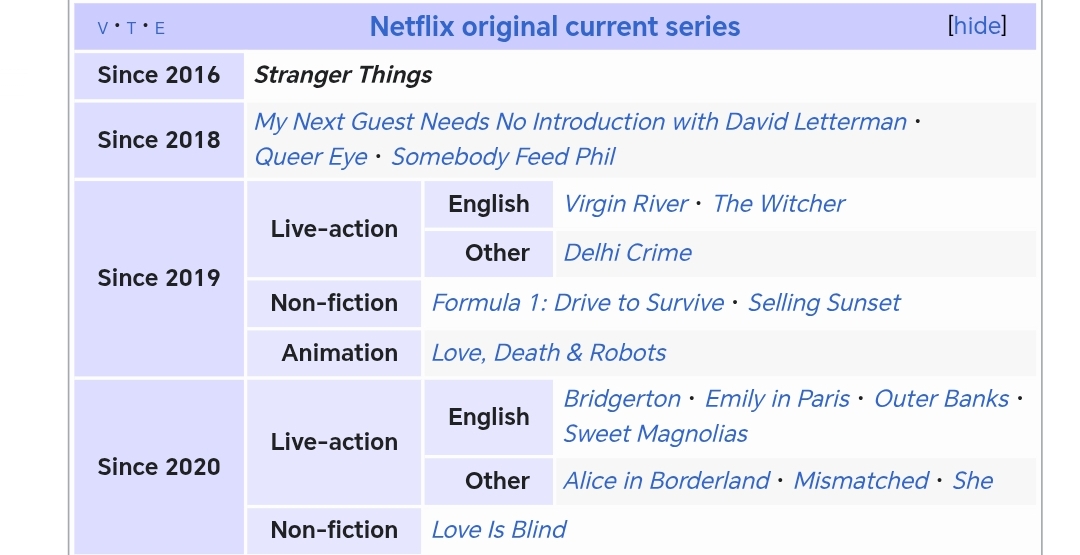1080x555 pixels.
Task: Click the V (view template) link
Action: click(x=103, y=28)
